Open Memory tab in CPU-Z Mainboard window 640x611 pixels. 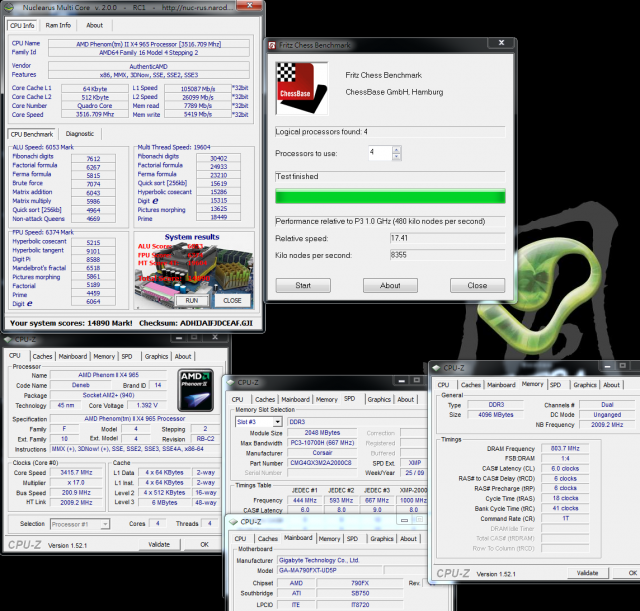click(329, 539)
